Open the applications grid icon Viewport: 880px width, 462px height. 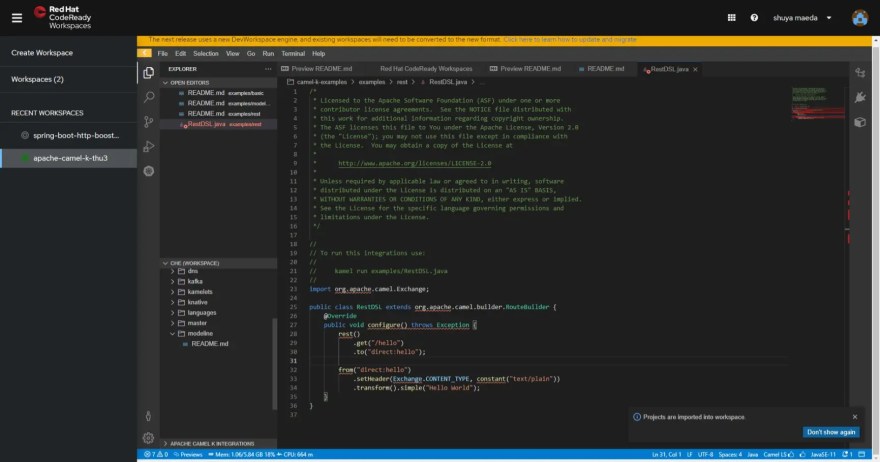tap(731, 17)
